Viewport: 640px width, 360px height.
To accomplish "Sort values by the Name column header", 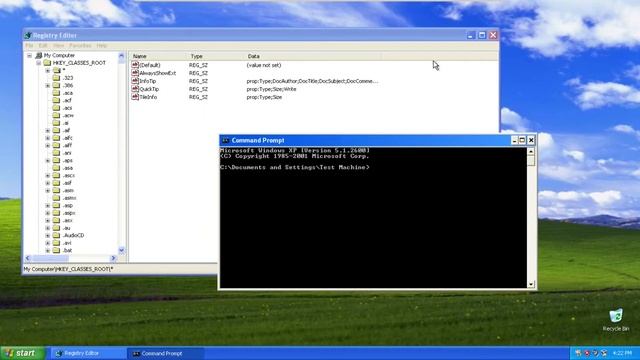I will click(158, 56).
